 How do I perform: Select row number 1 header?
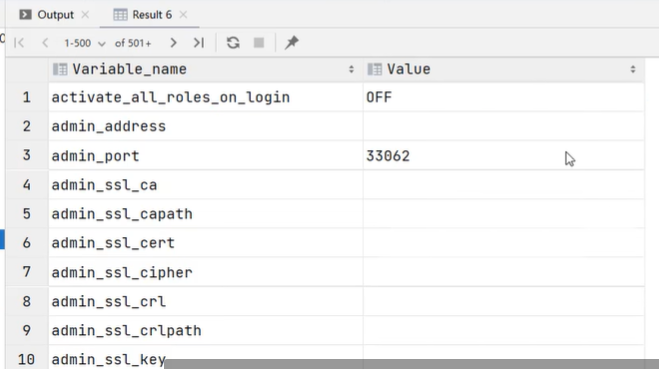pos(27,98)
